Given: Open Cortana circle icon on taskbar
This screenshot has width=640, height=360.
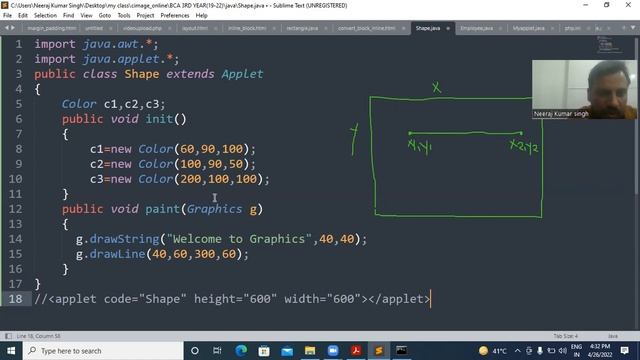Looking at the screenshot, I should point(195,351).
